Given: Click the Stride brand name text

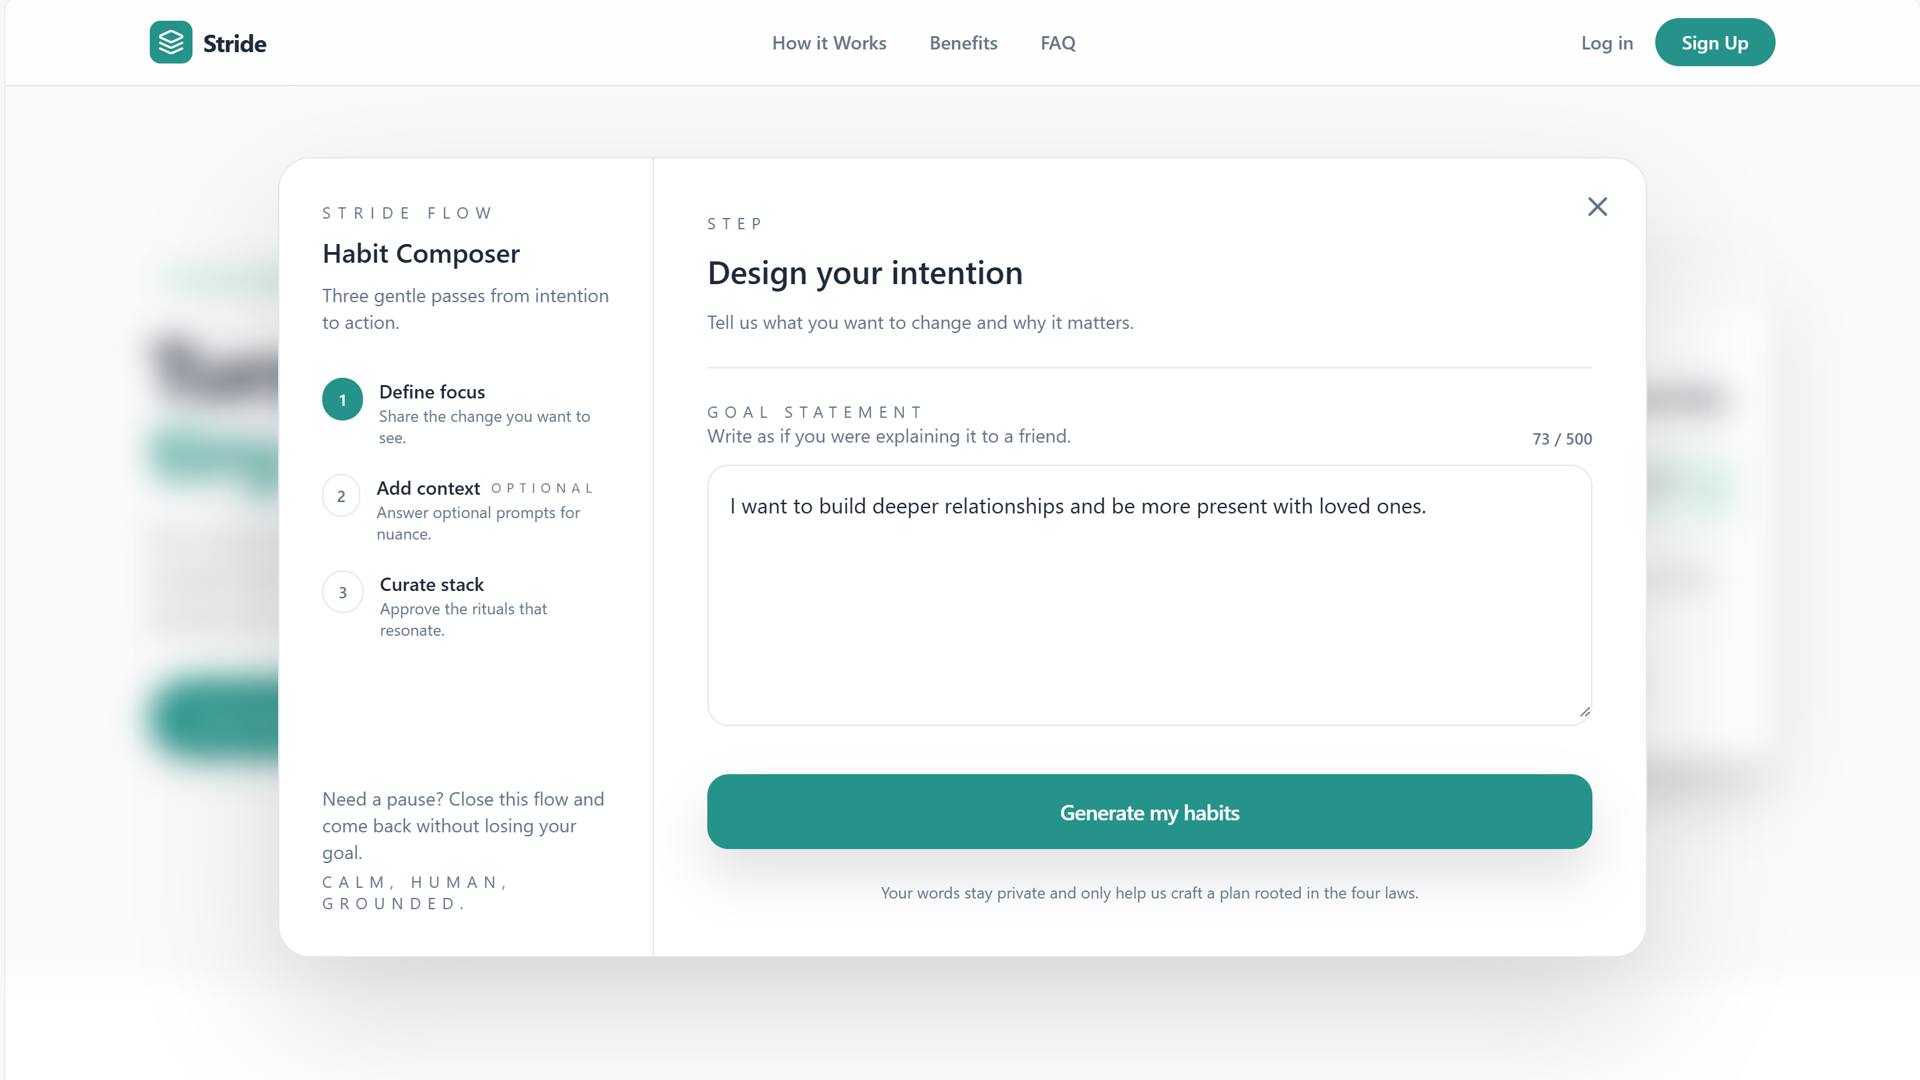Looking at the screenshot, I should [235, 44].
